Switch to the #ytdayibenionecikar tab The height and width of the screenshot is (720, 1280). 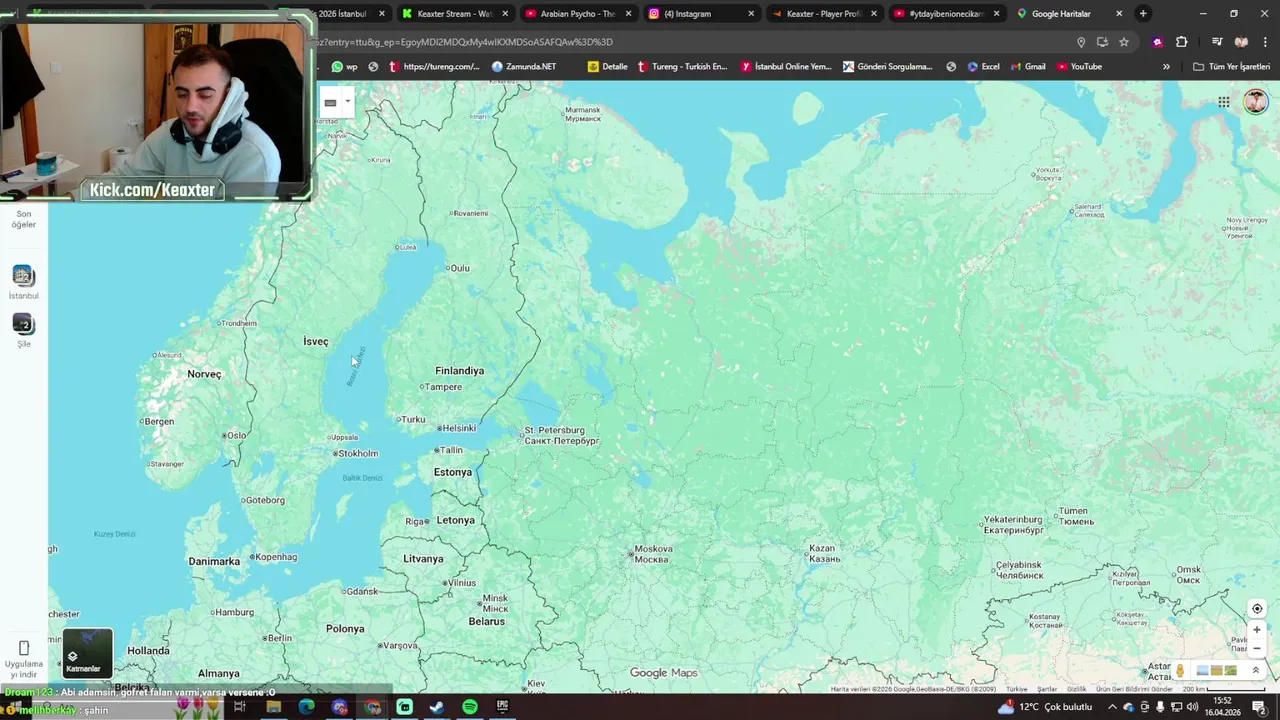tap(946, 14)
